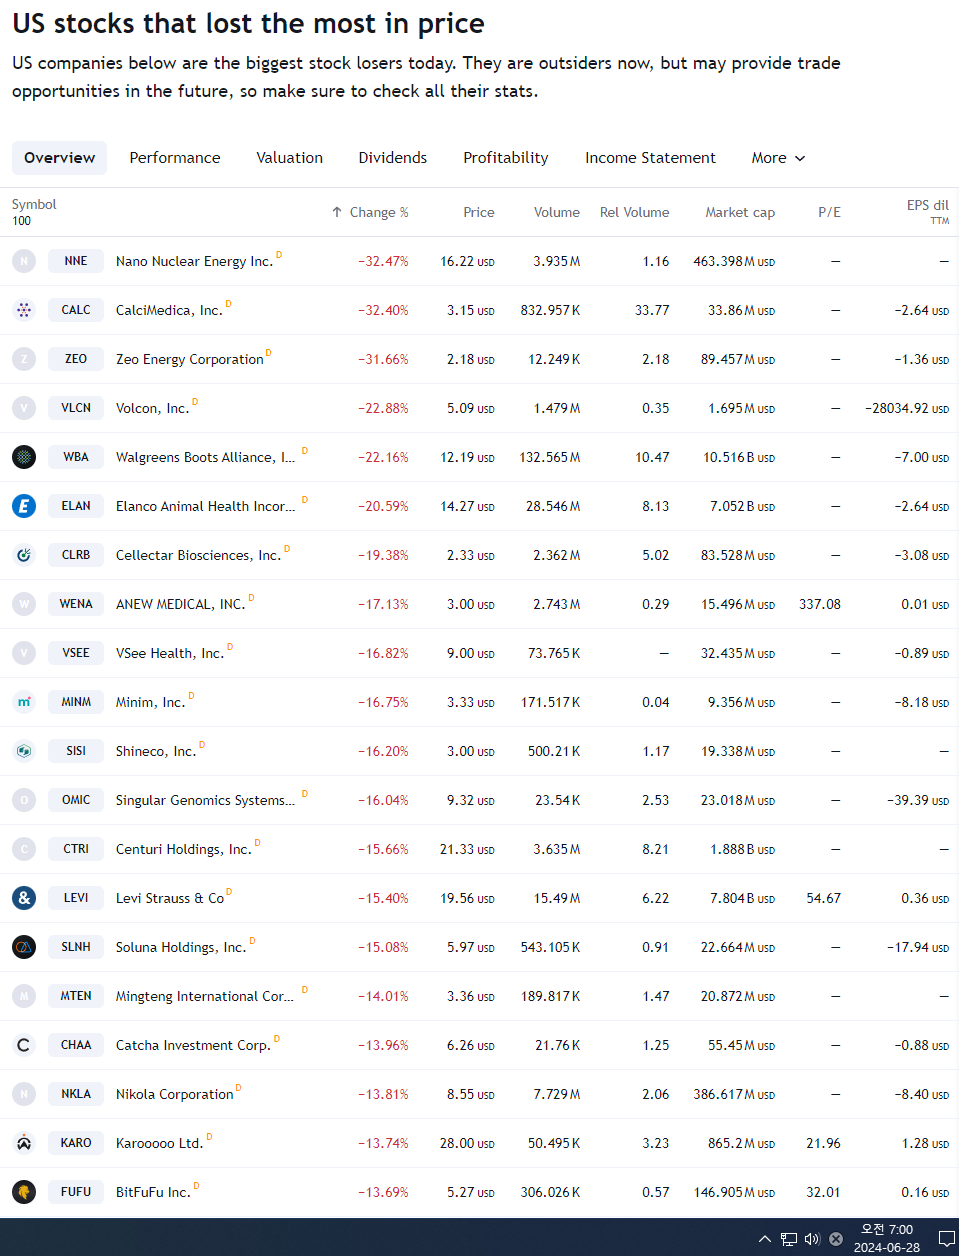
Task: Click the 10.516 B market cap value
Action: click(x=739, y=457)
